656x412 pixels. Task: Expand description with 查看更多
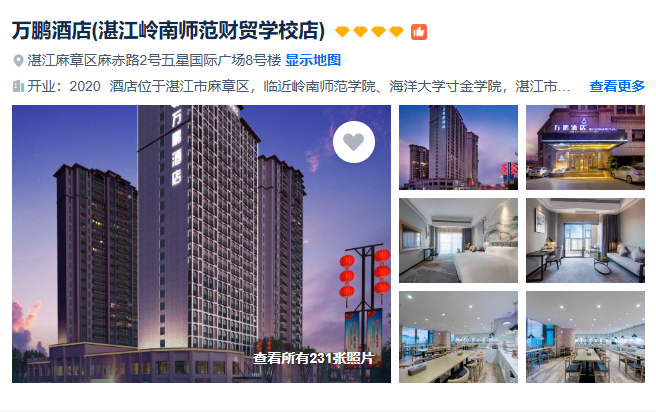tap(617, 86)
